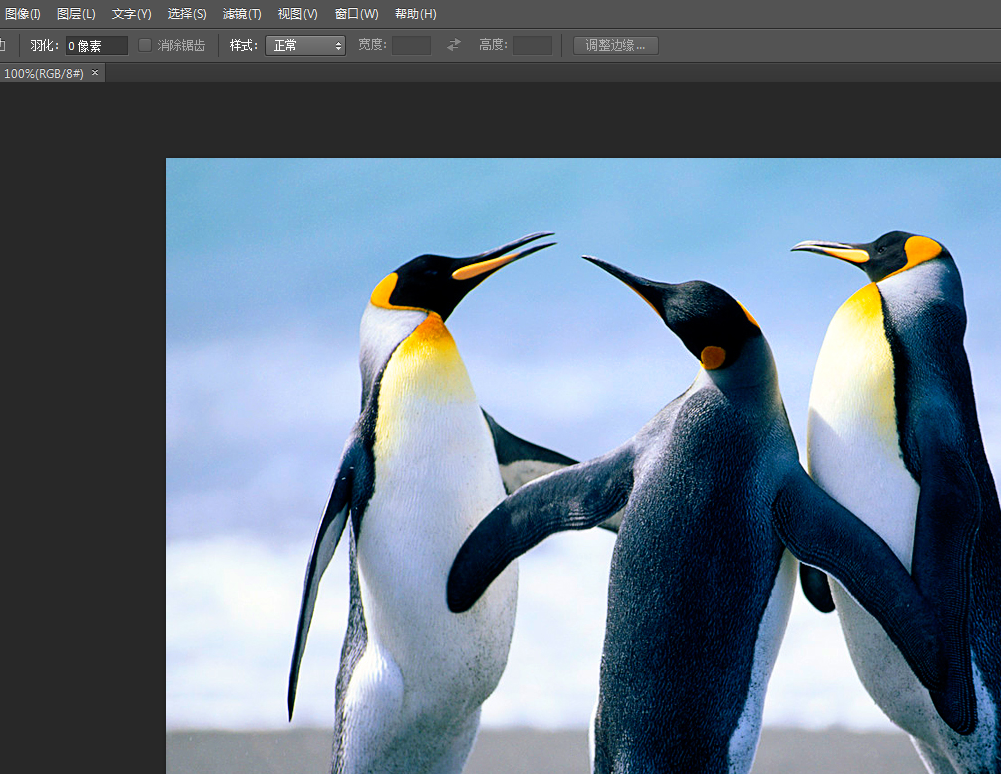The height and width of the screenshot is (774, 1001).
Task: Select the 100%(RGB/8#) document tab
Action: click(x=43, y=73)
